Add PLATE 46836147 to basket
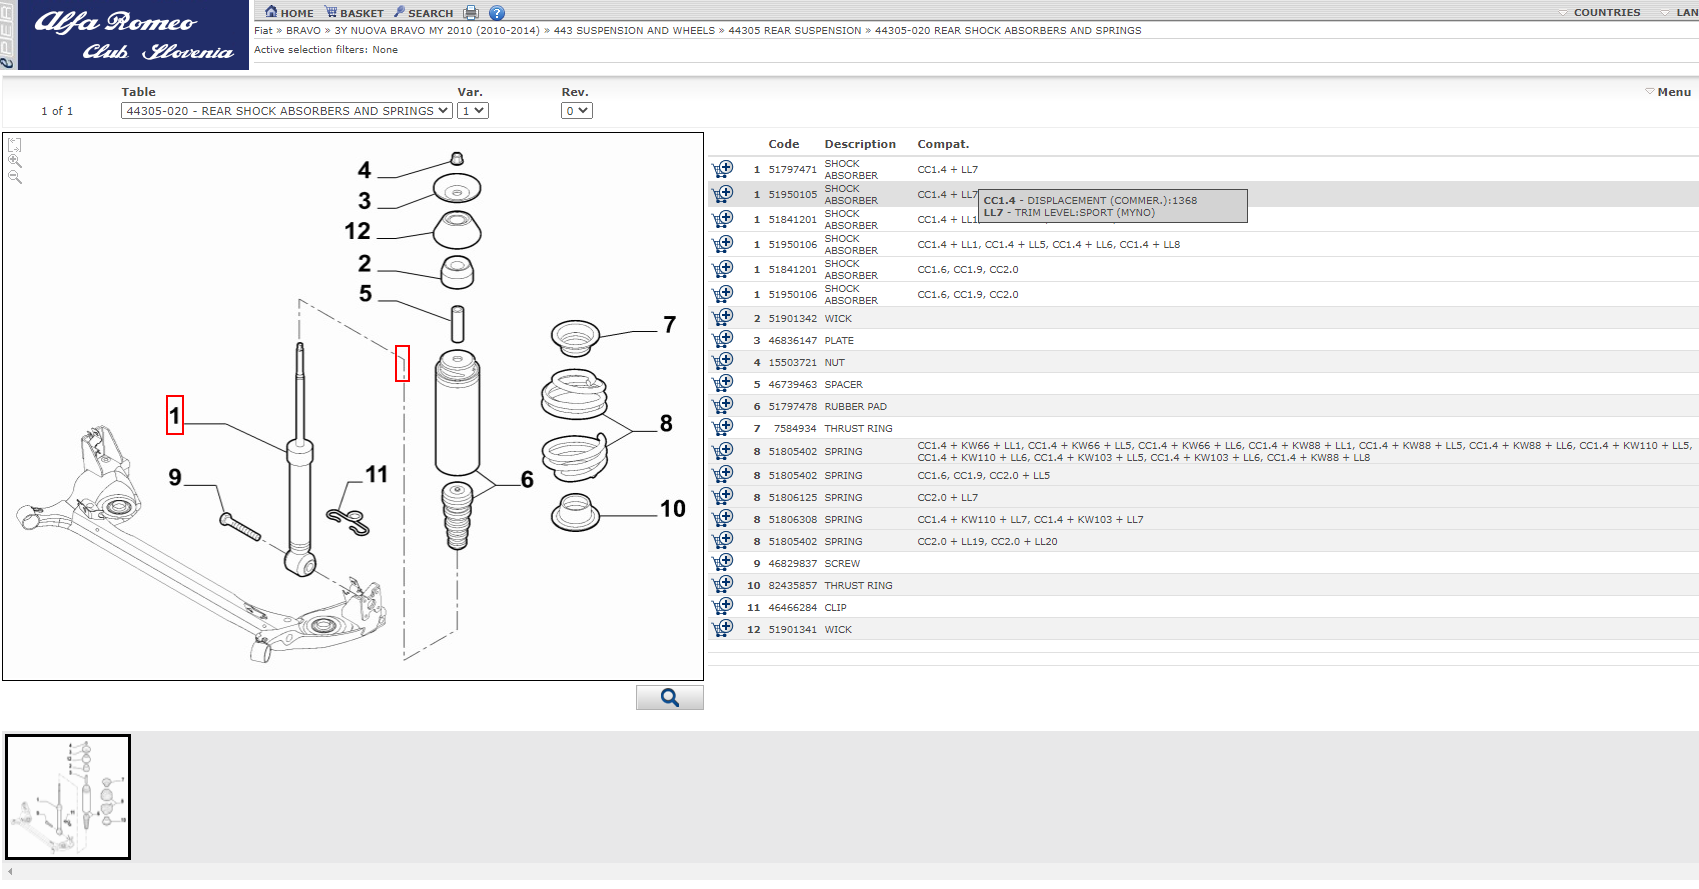Image resolution: width=1699 pixels, height=889 pixels. pos(723,340)
